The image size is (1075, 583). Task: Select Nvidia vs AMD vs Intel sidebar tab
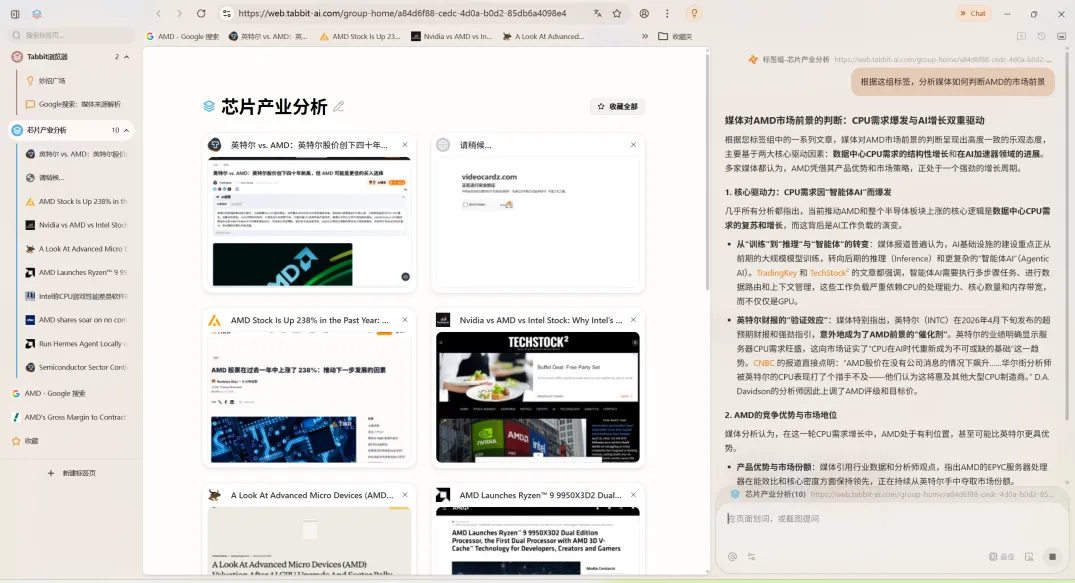(x=75, y=225)
